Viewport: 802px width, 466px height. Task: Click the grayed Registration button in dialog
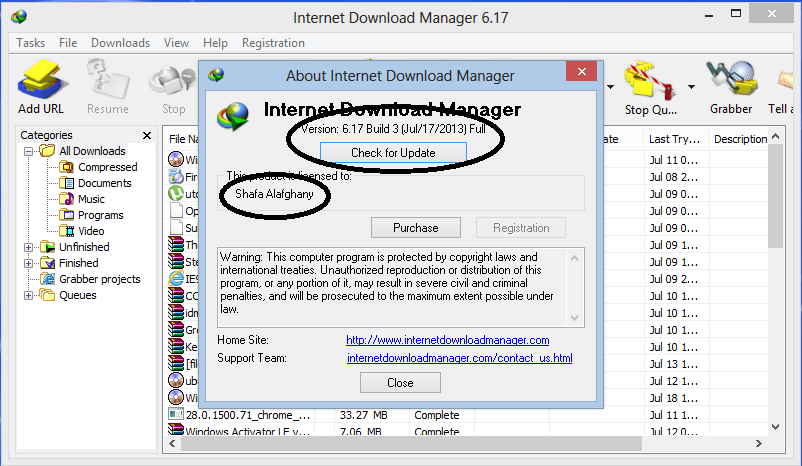[x=521, y=228]
